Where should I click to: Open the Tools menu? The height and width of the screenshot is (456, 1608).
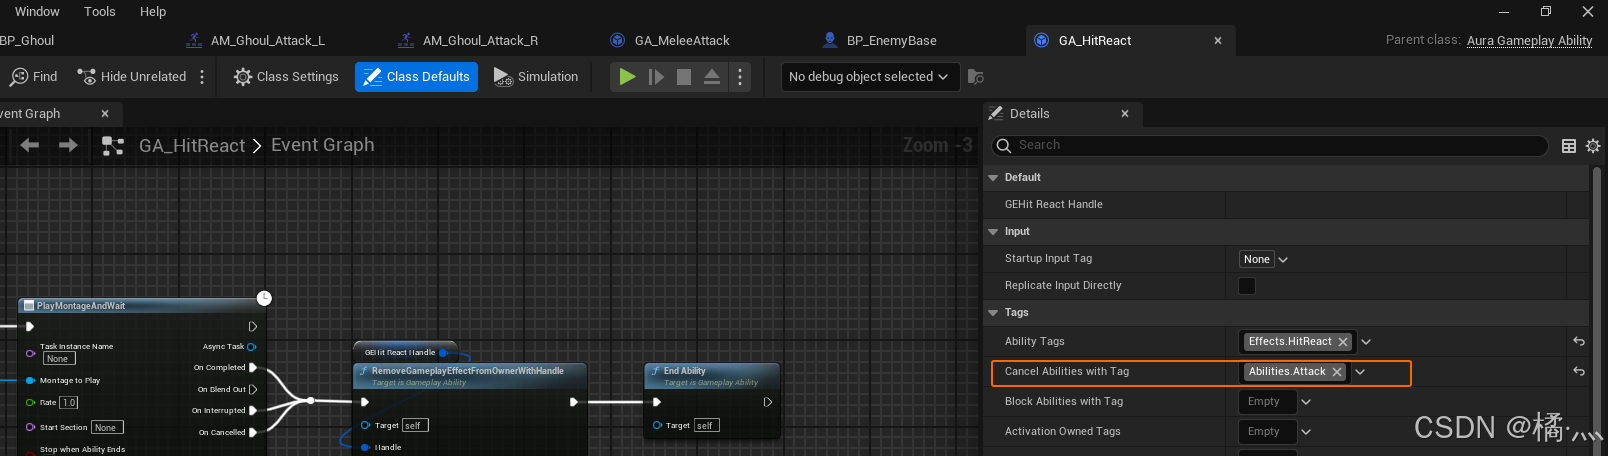click(99, 12)
